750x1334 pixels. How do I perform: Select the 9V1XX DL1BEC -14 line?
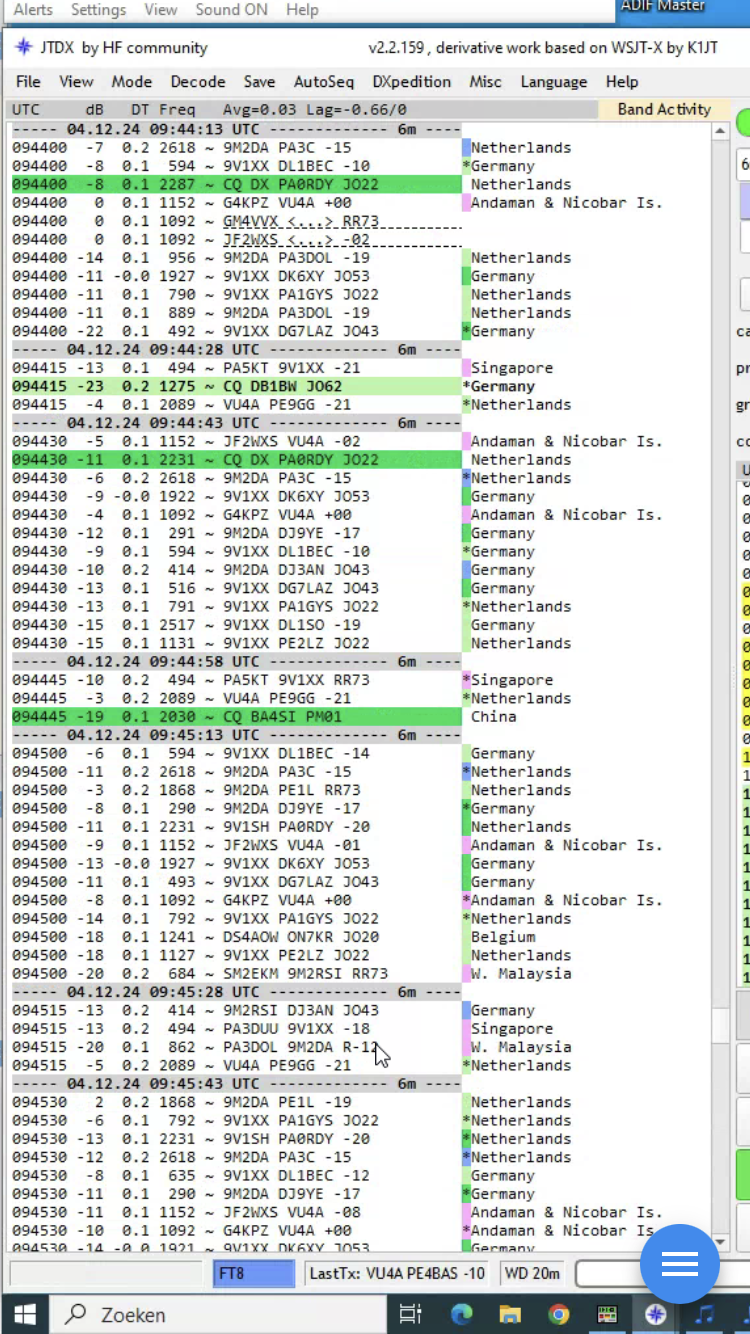coord(236,754)
